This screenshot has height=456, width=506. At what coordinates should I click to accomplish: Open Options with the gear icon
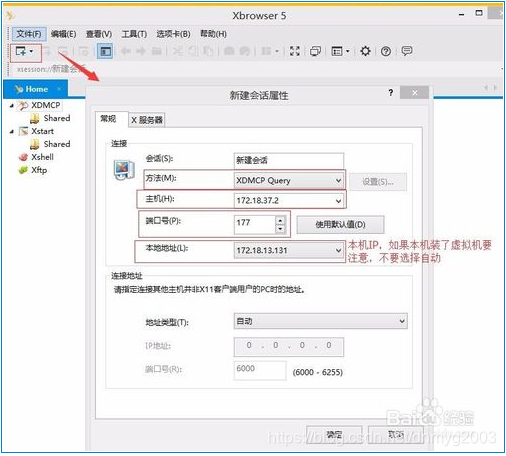click(365, 51)
